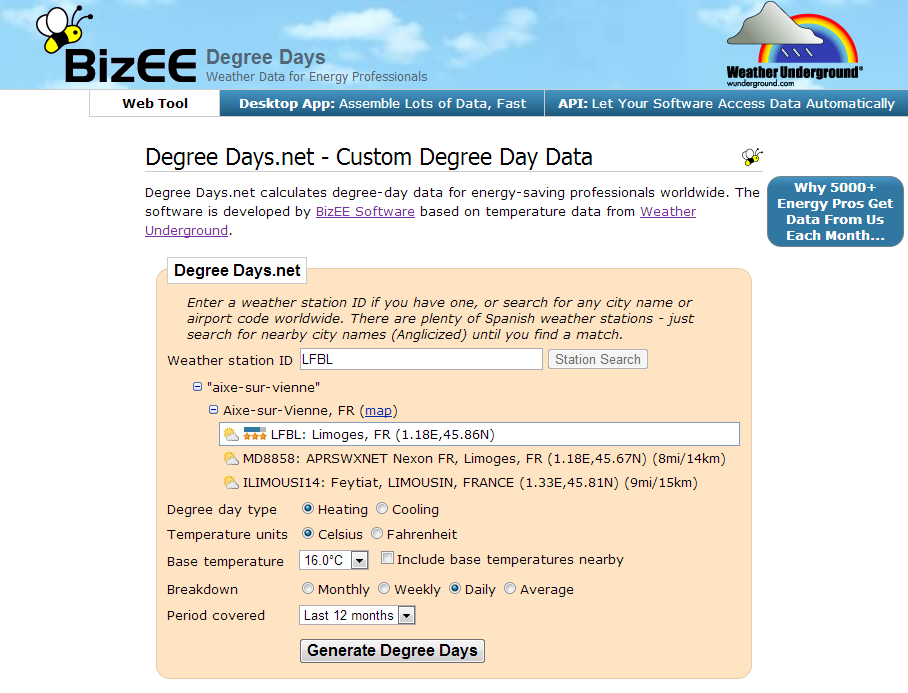908x693 pixels.
Task: Open the map link for Aixe-sur-Vienne
Action: tap(378, 410)
